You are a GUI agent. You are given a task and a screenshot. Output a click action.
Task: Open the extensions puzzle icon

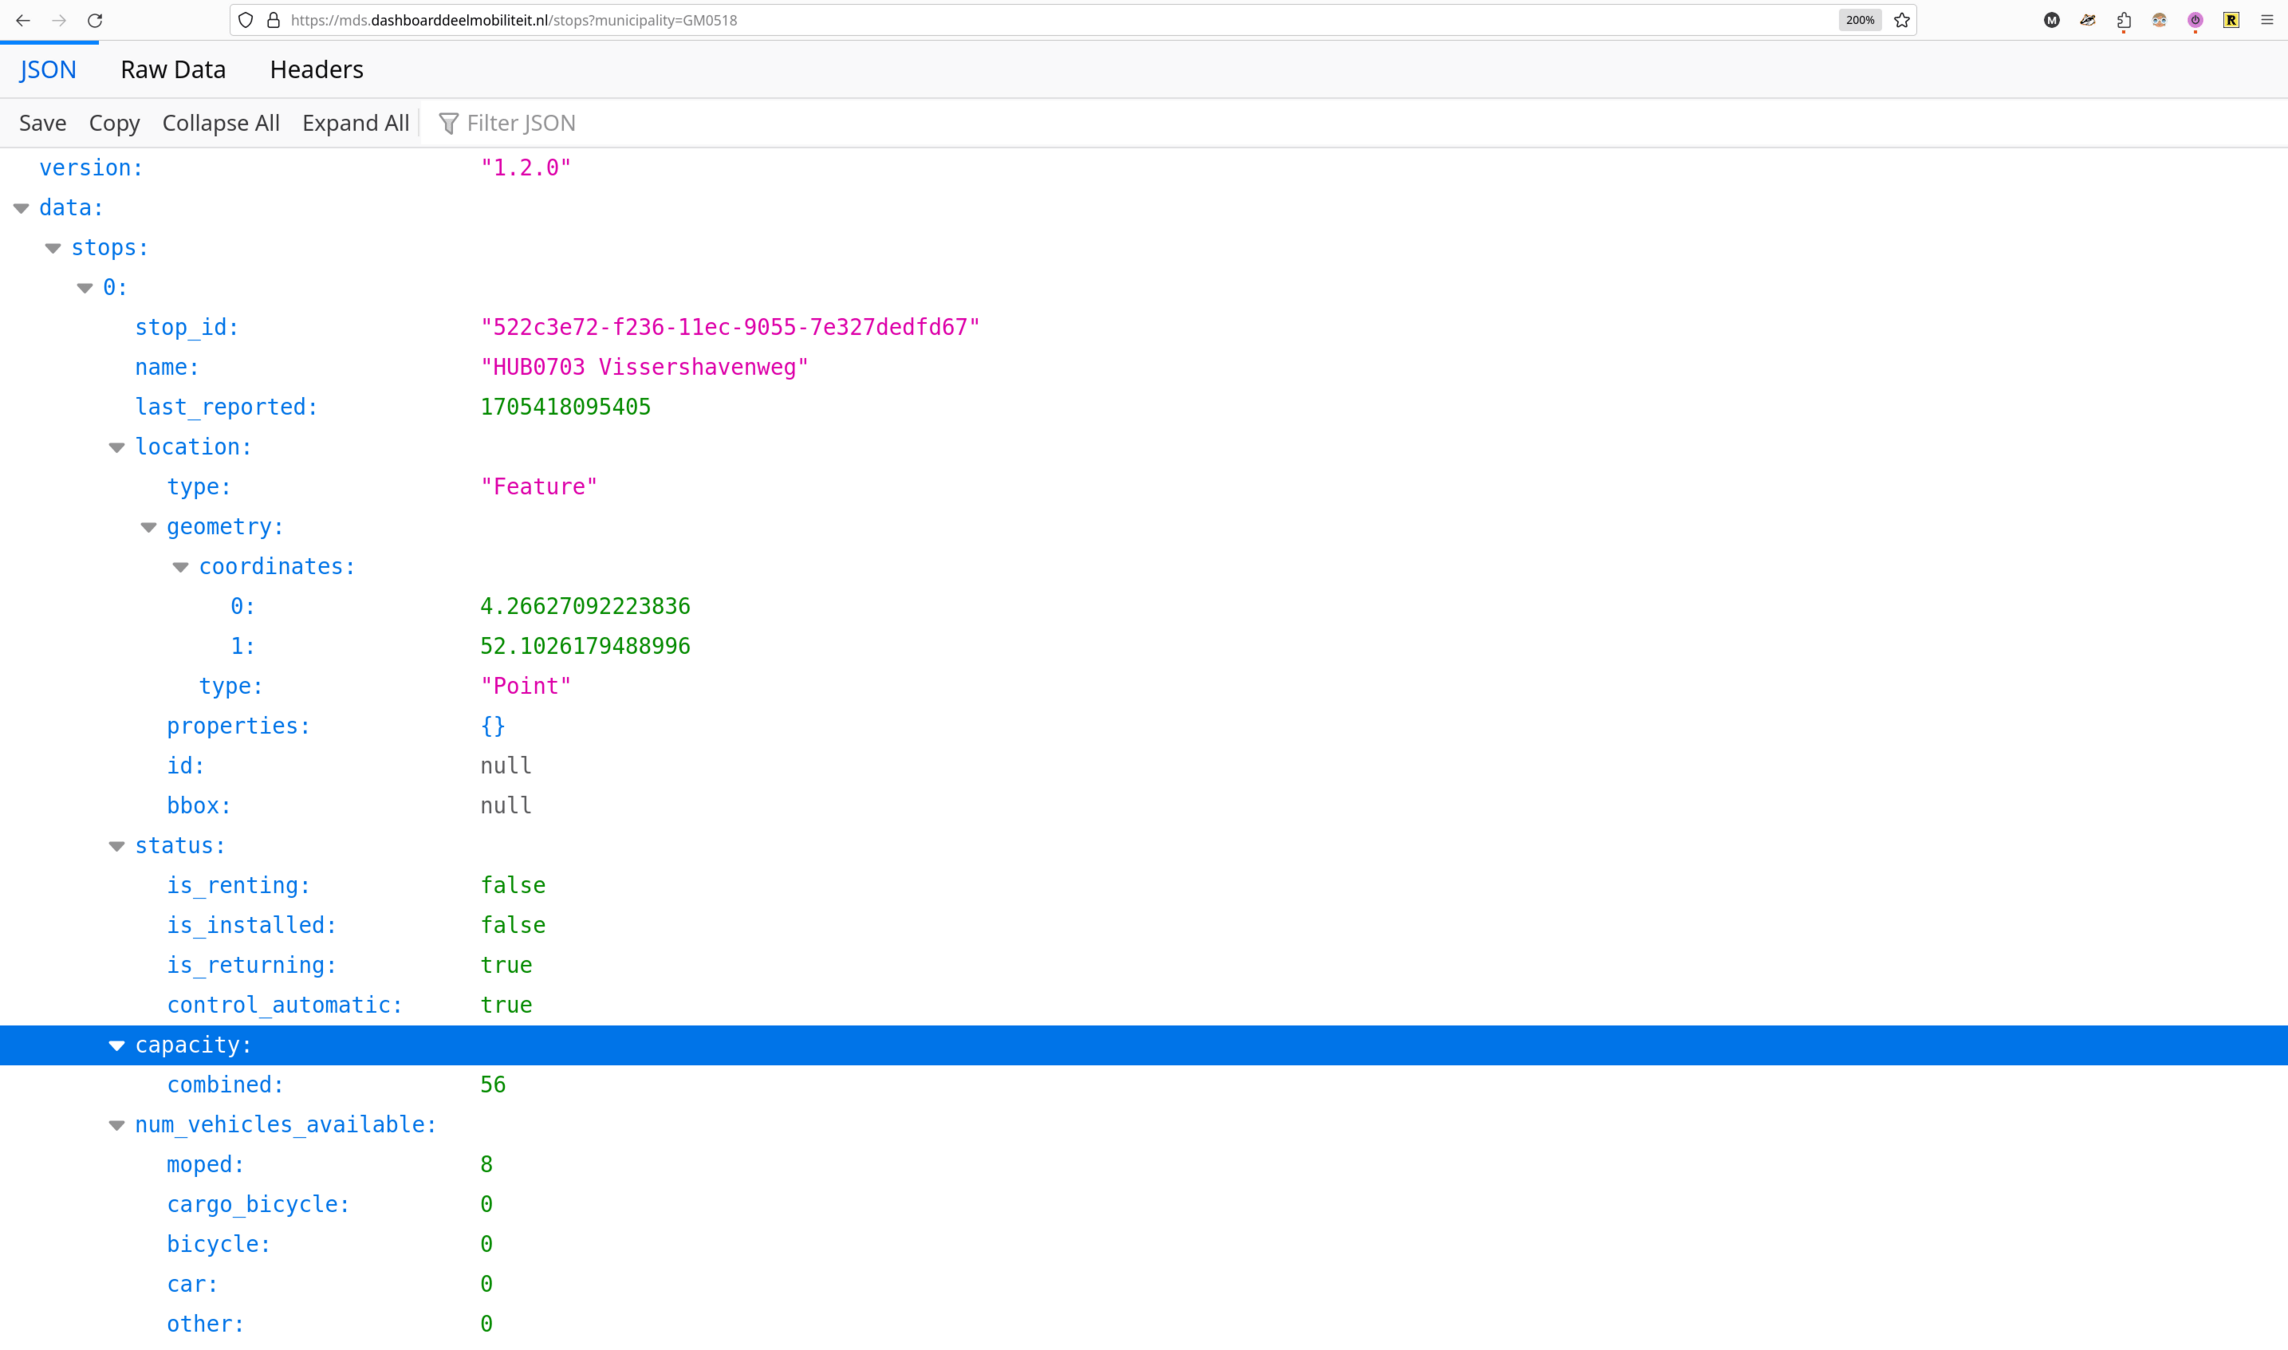(2123, 20)
